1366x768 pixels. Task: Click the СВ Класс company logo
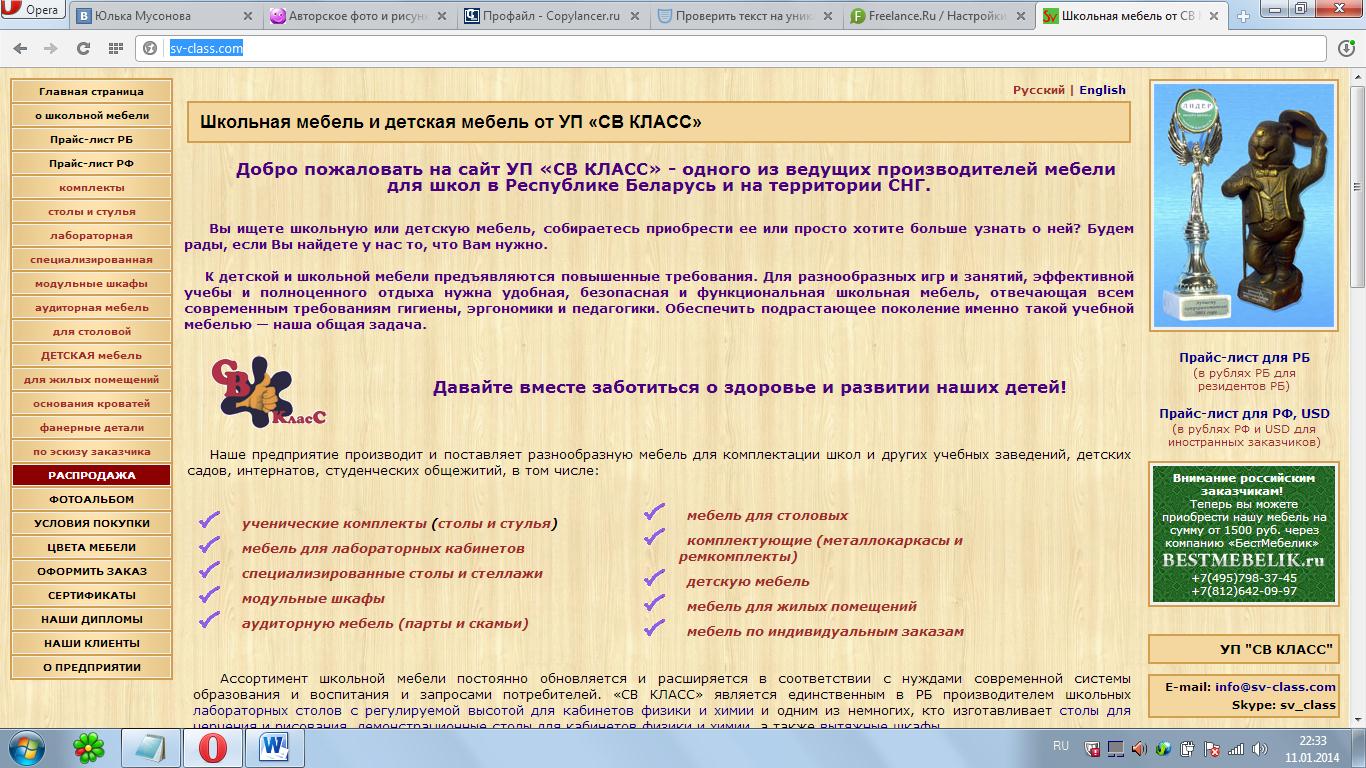(267, 390)
